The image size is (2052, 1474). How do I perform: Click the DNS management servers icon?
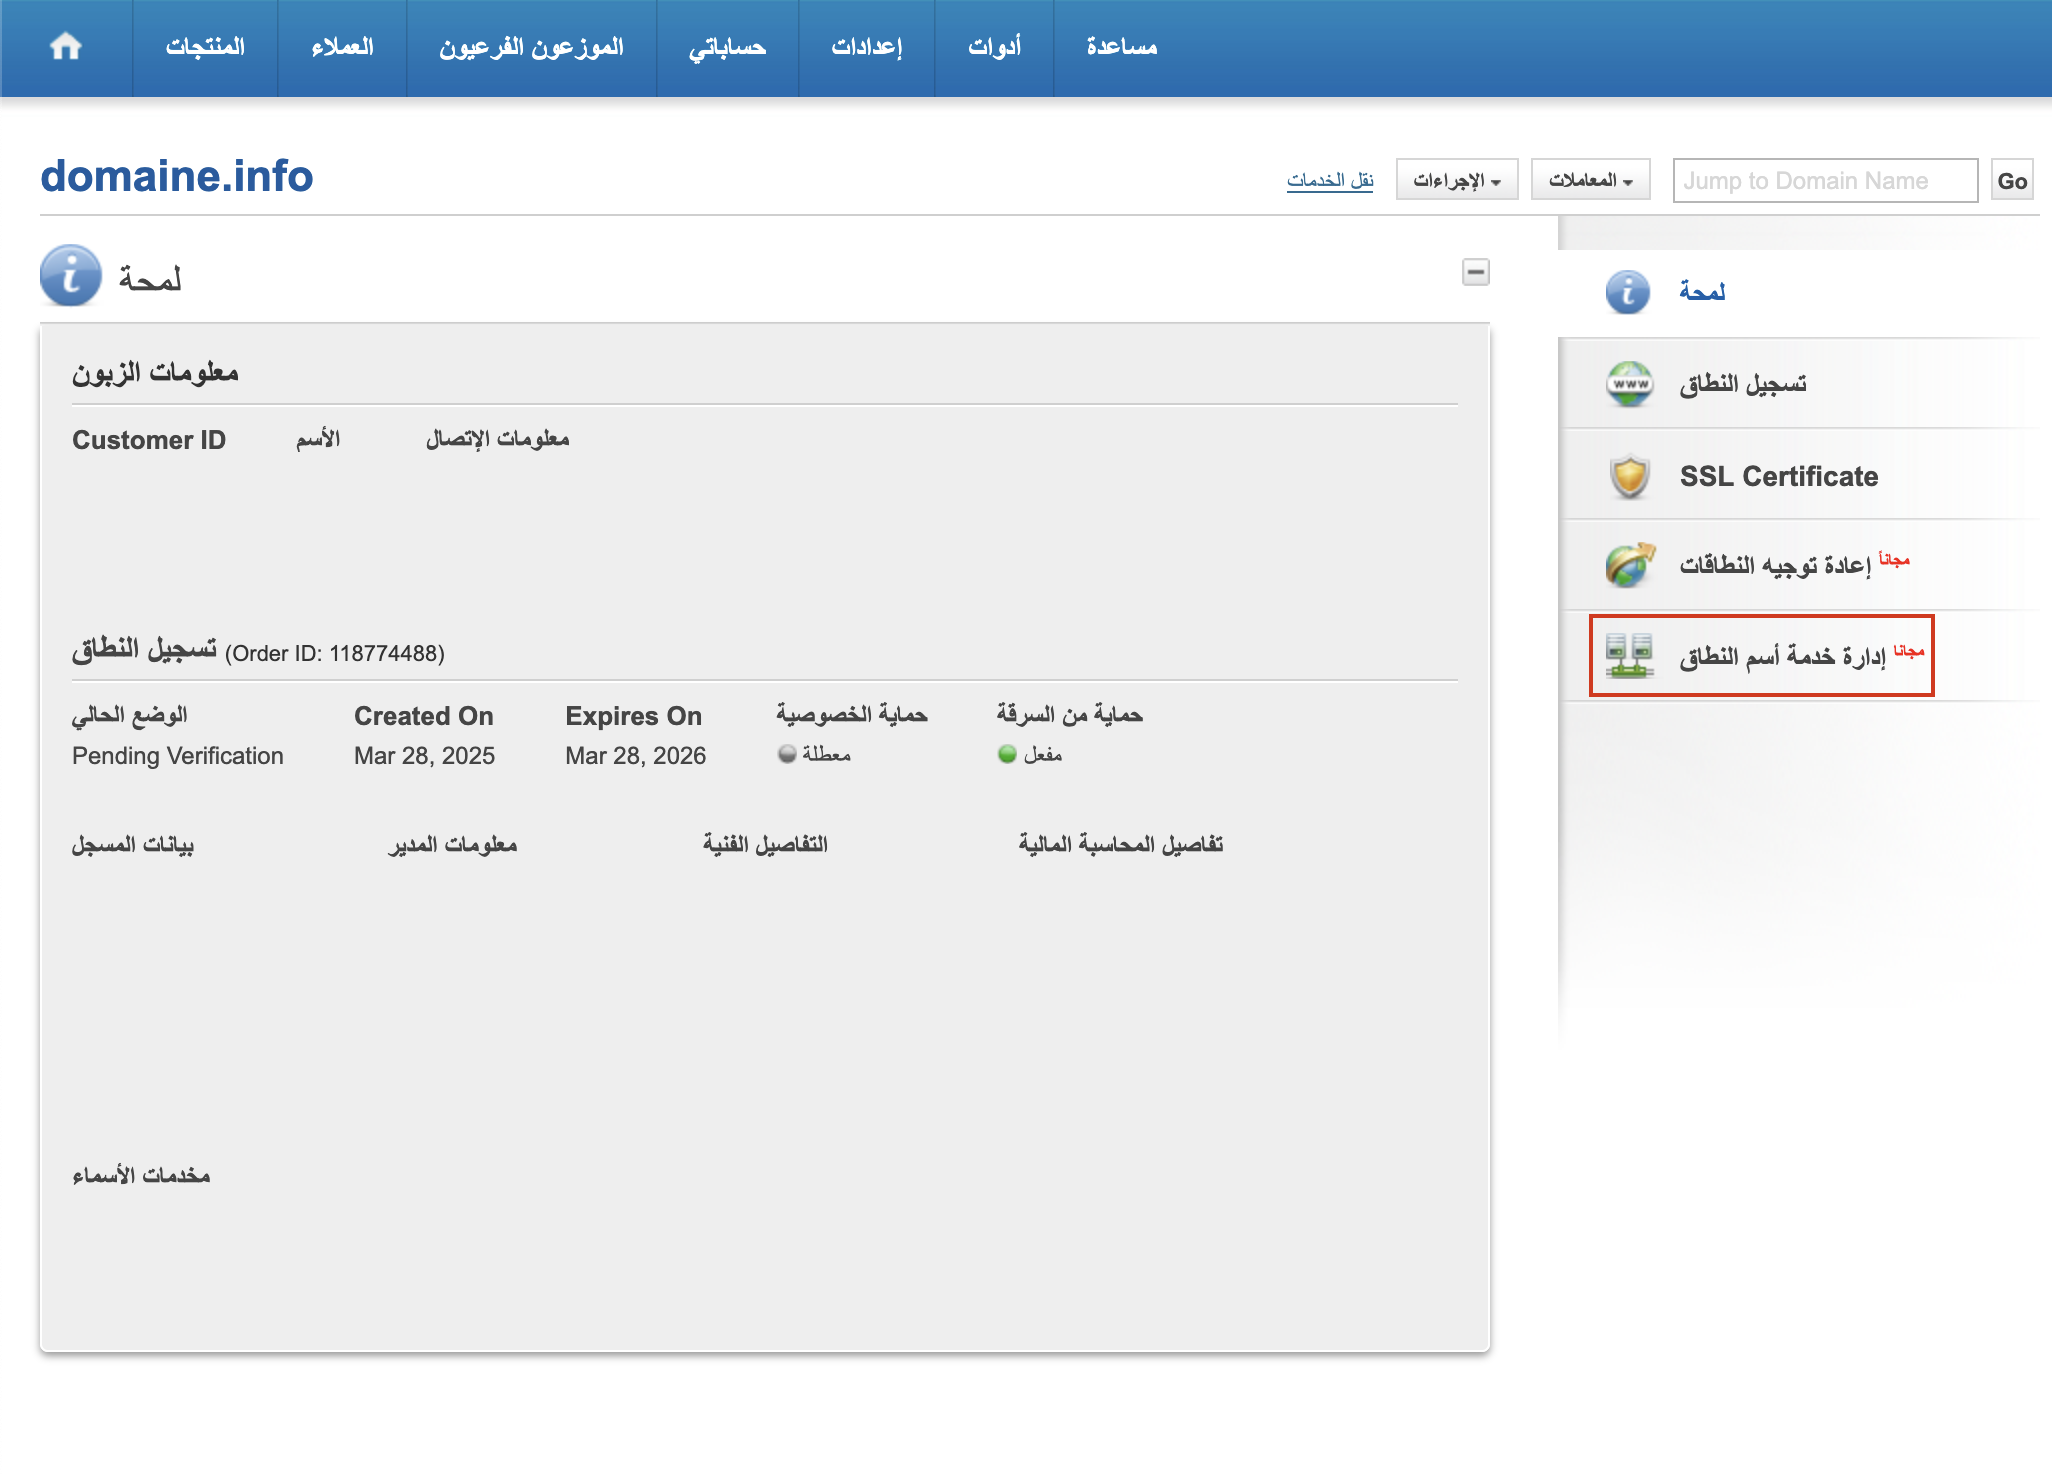click(x=1629, y=656)
